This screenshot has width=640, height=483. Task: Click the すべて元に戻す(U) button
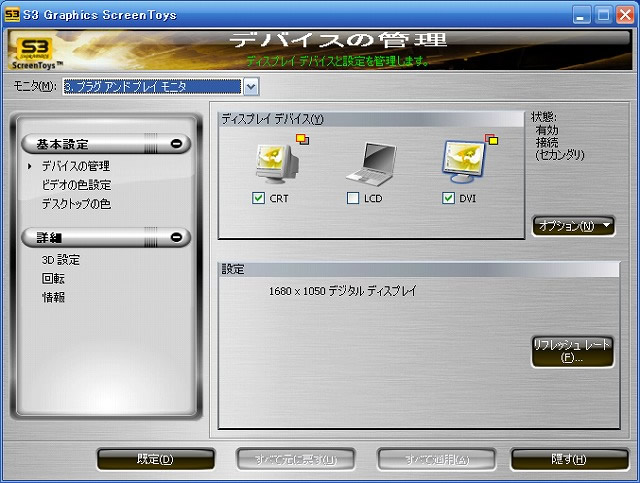click(296, 459)
